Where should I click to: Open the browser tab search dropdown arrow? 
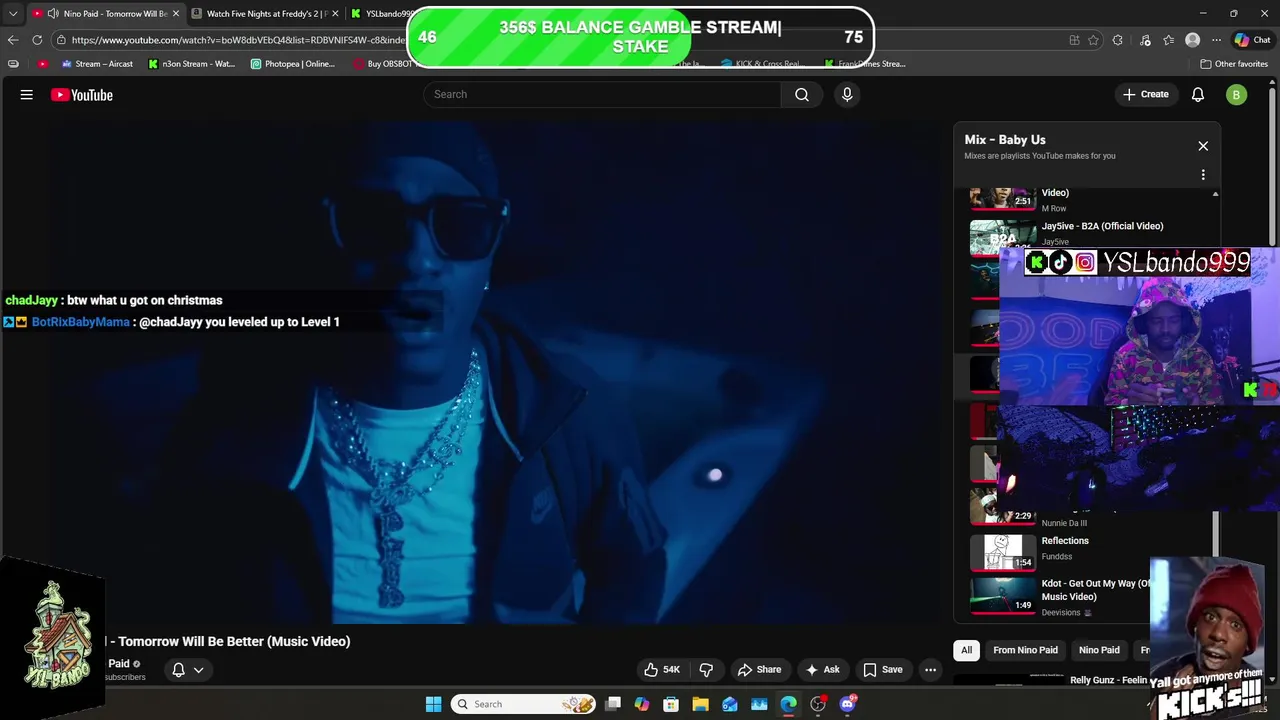coord(13,13)
